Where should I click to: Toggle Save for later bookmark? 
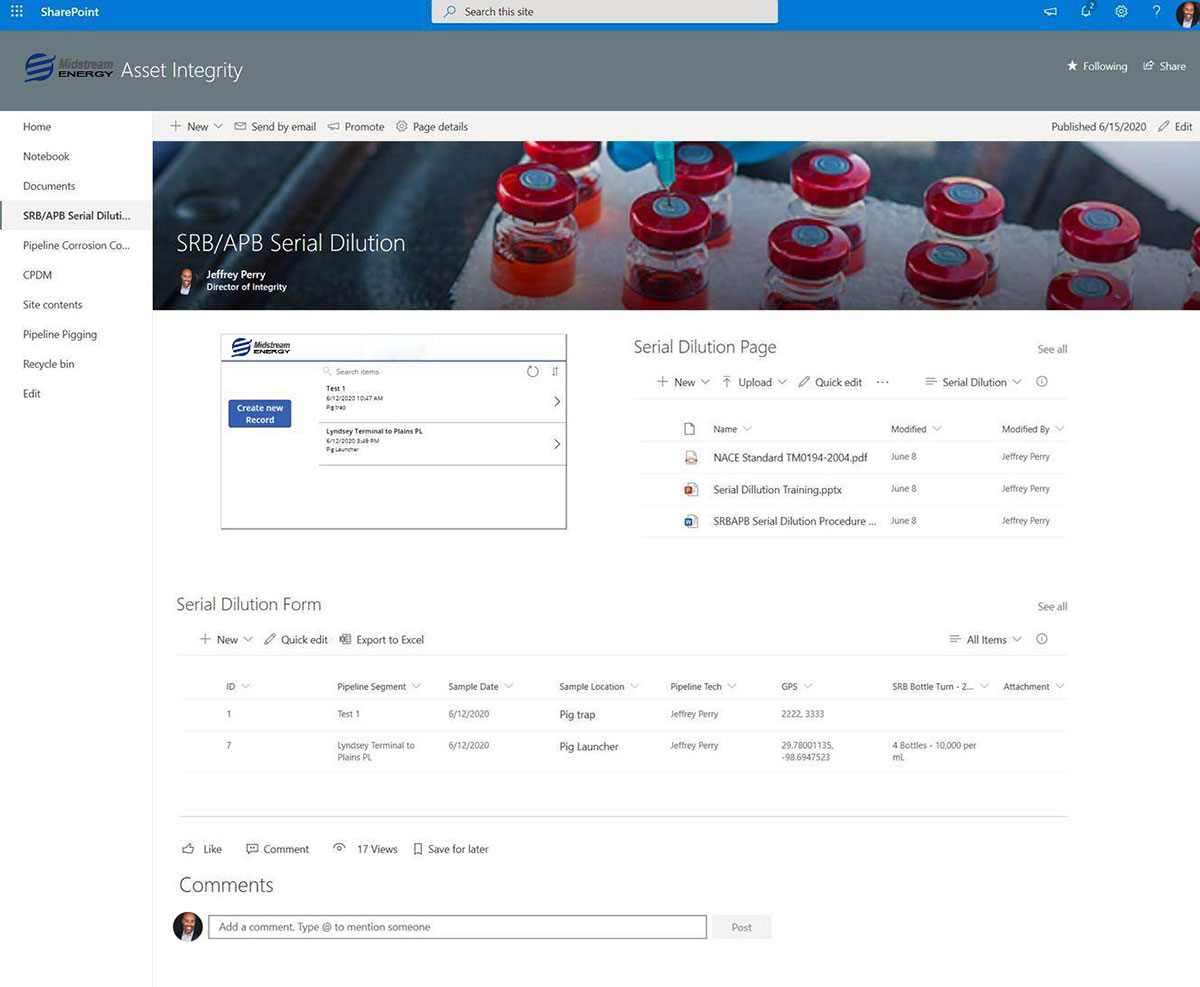pos(451,849)
